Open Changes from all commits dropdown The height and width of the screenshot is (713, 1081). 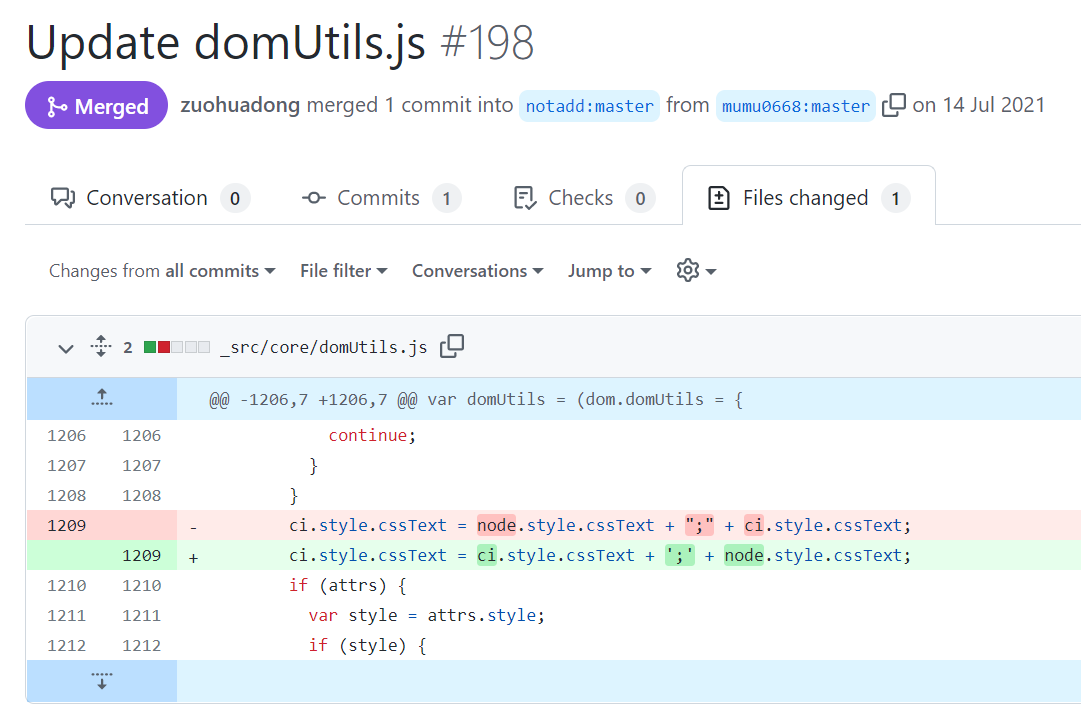click(x=162, y=271)
